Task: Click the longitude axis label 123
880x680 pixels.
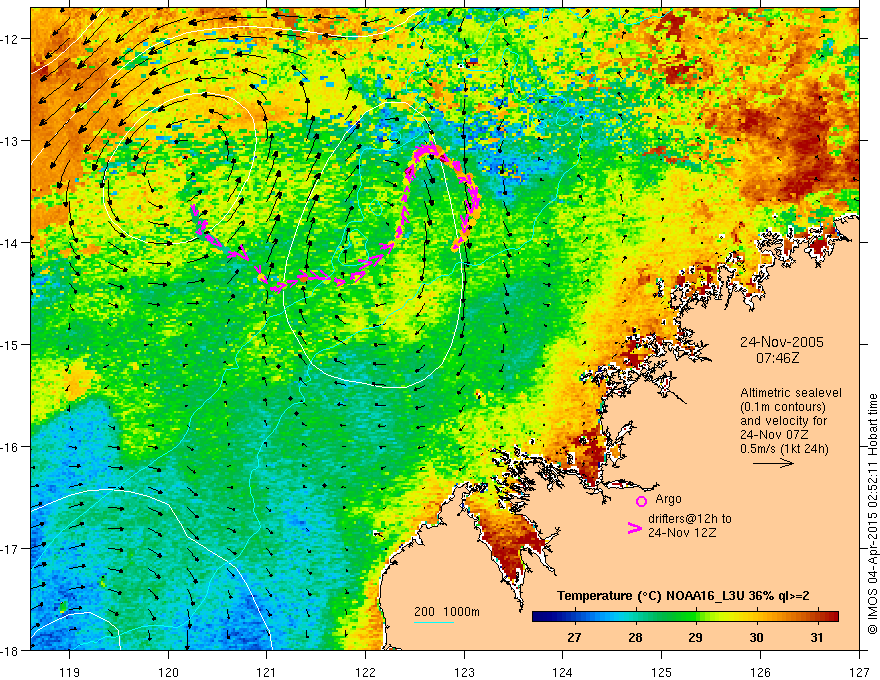Action: click(464, 672)
